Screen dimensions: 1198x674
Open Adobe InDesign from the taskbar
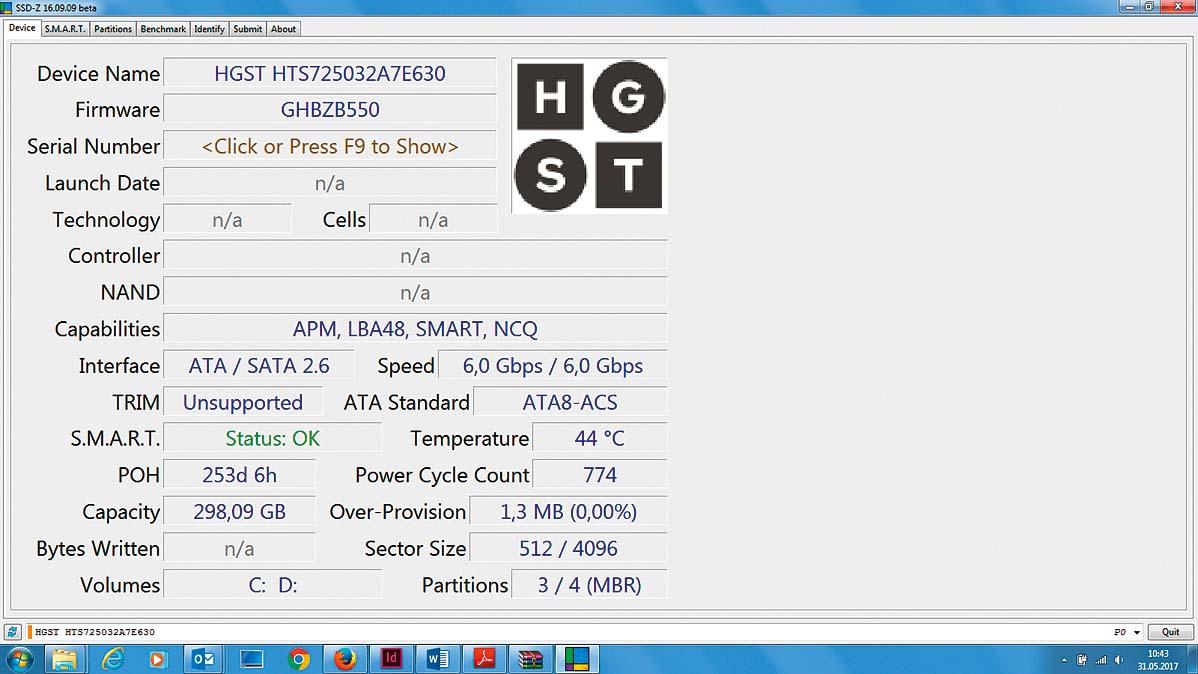point(391,659)
